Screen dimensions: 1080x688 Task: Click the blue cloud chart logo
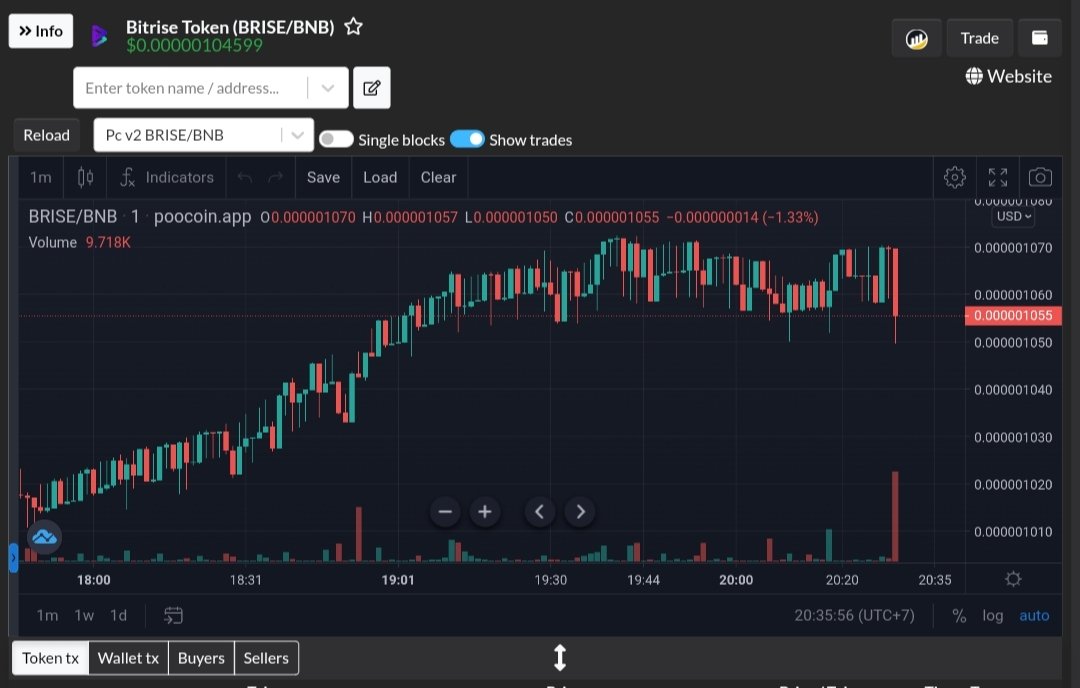[x=44, y=537]
